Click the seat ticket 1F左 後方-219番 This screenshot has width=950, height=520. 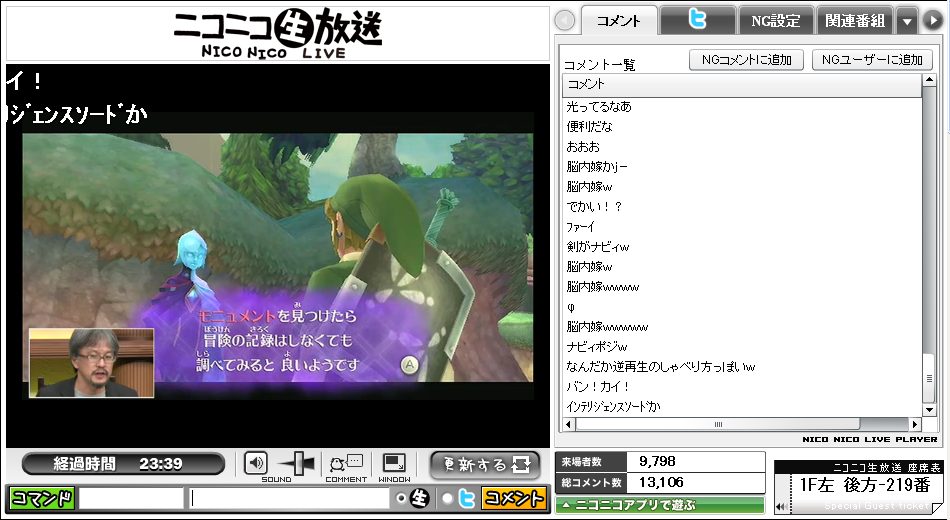(x=865, y=485)
